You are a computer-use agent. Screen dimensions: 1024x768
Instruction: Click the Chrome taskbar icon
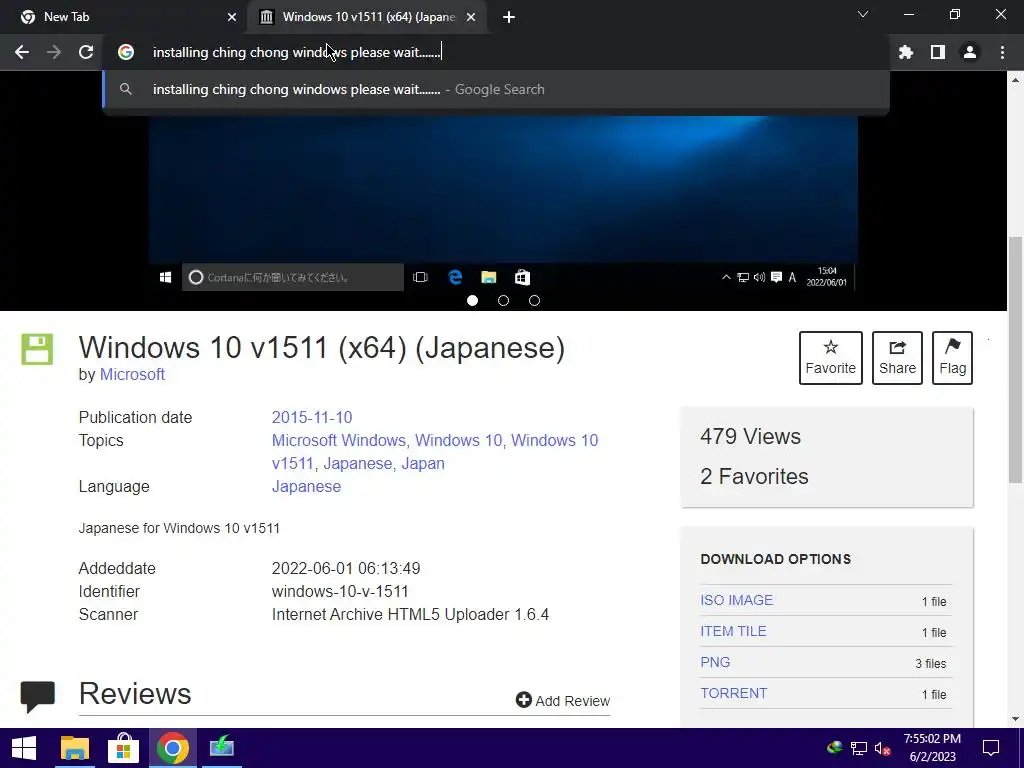(x=172, y=748)
